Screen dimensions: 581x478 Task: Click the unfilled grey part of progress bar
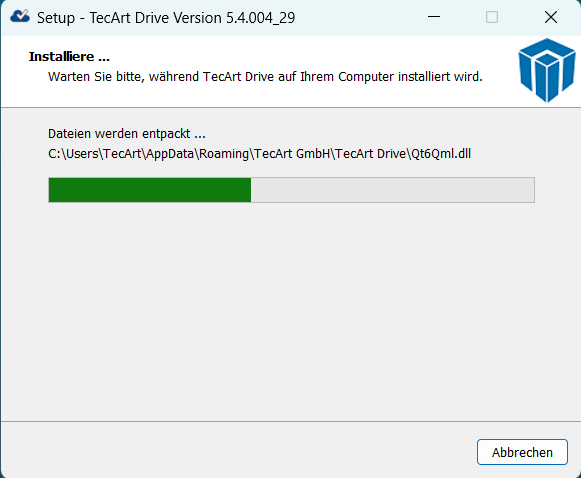[x=392, y=190]
